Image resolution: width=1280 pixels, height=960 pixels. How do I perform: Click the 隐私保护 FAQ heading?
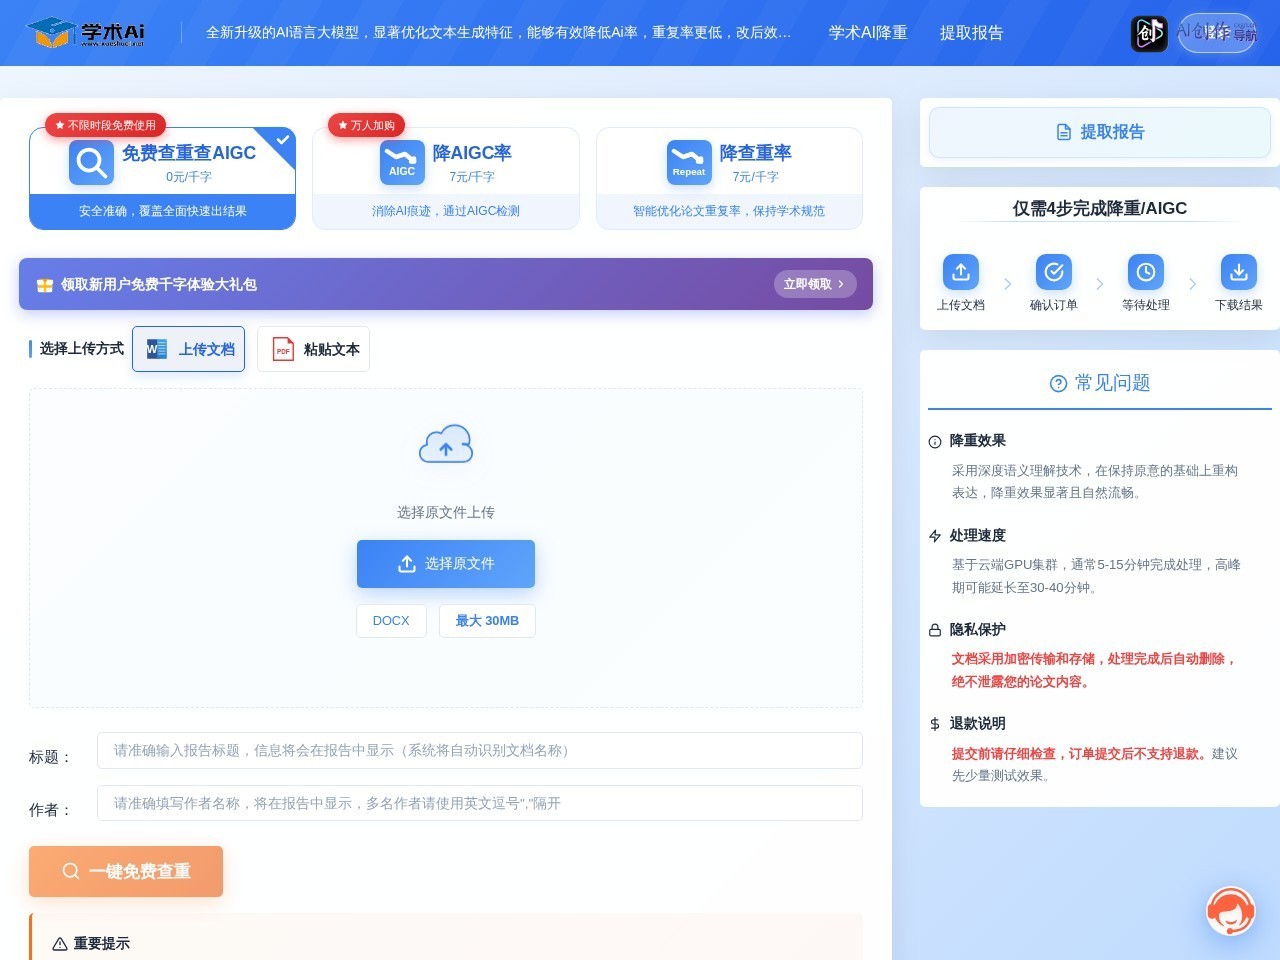point(978,629)
